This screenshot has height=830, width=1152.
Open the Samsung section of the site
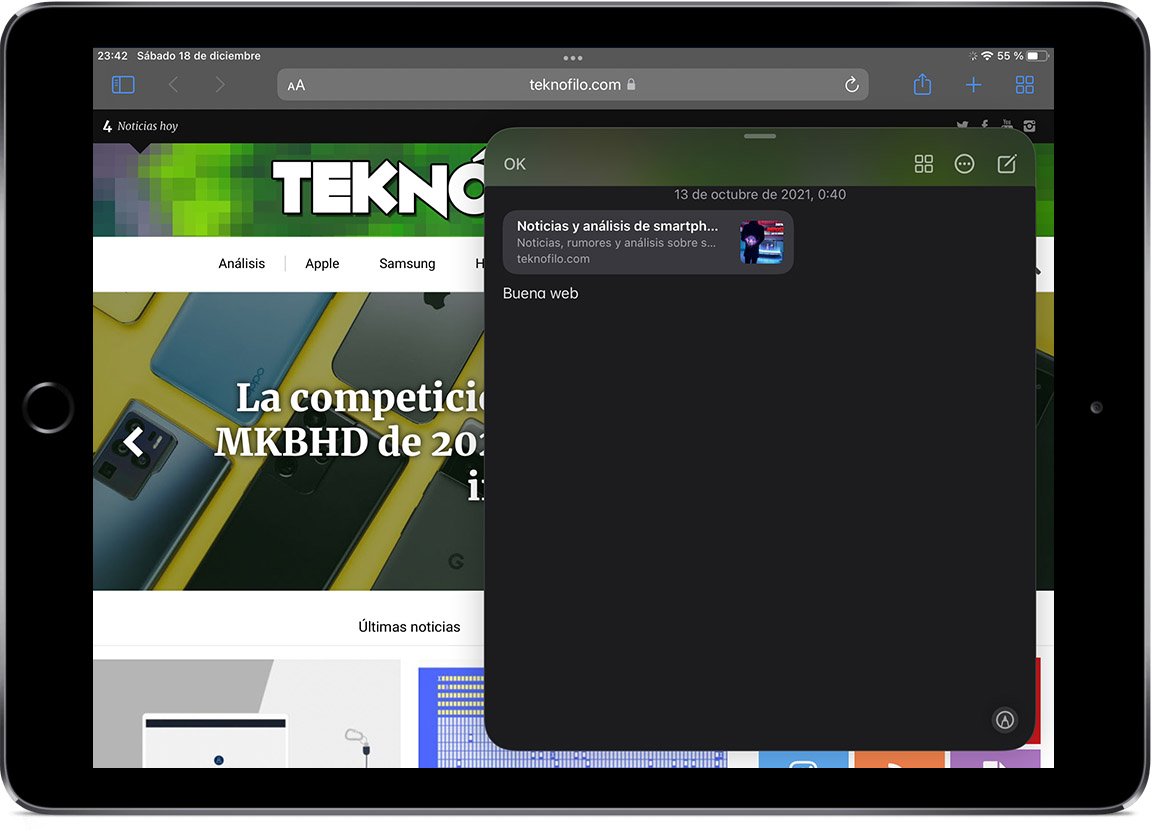[x=407, y=264]
